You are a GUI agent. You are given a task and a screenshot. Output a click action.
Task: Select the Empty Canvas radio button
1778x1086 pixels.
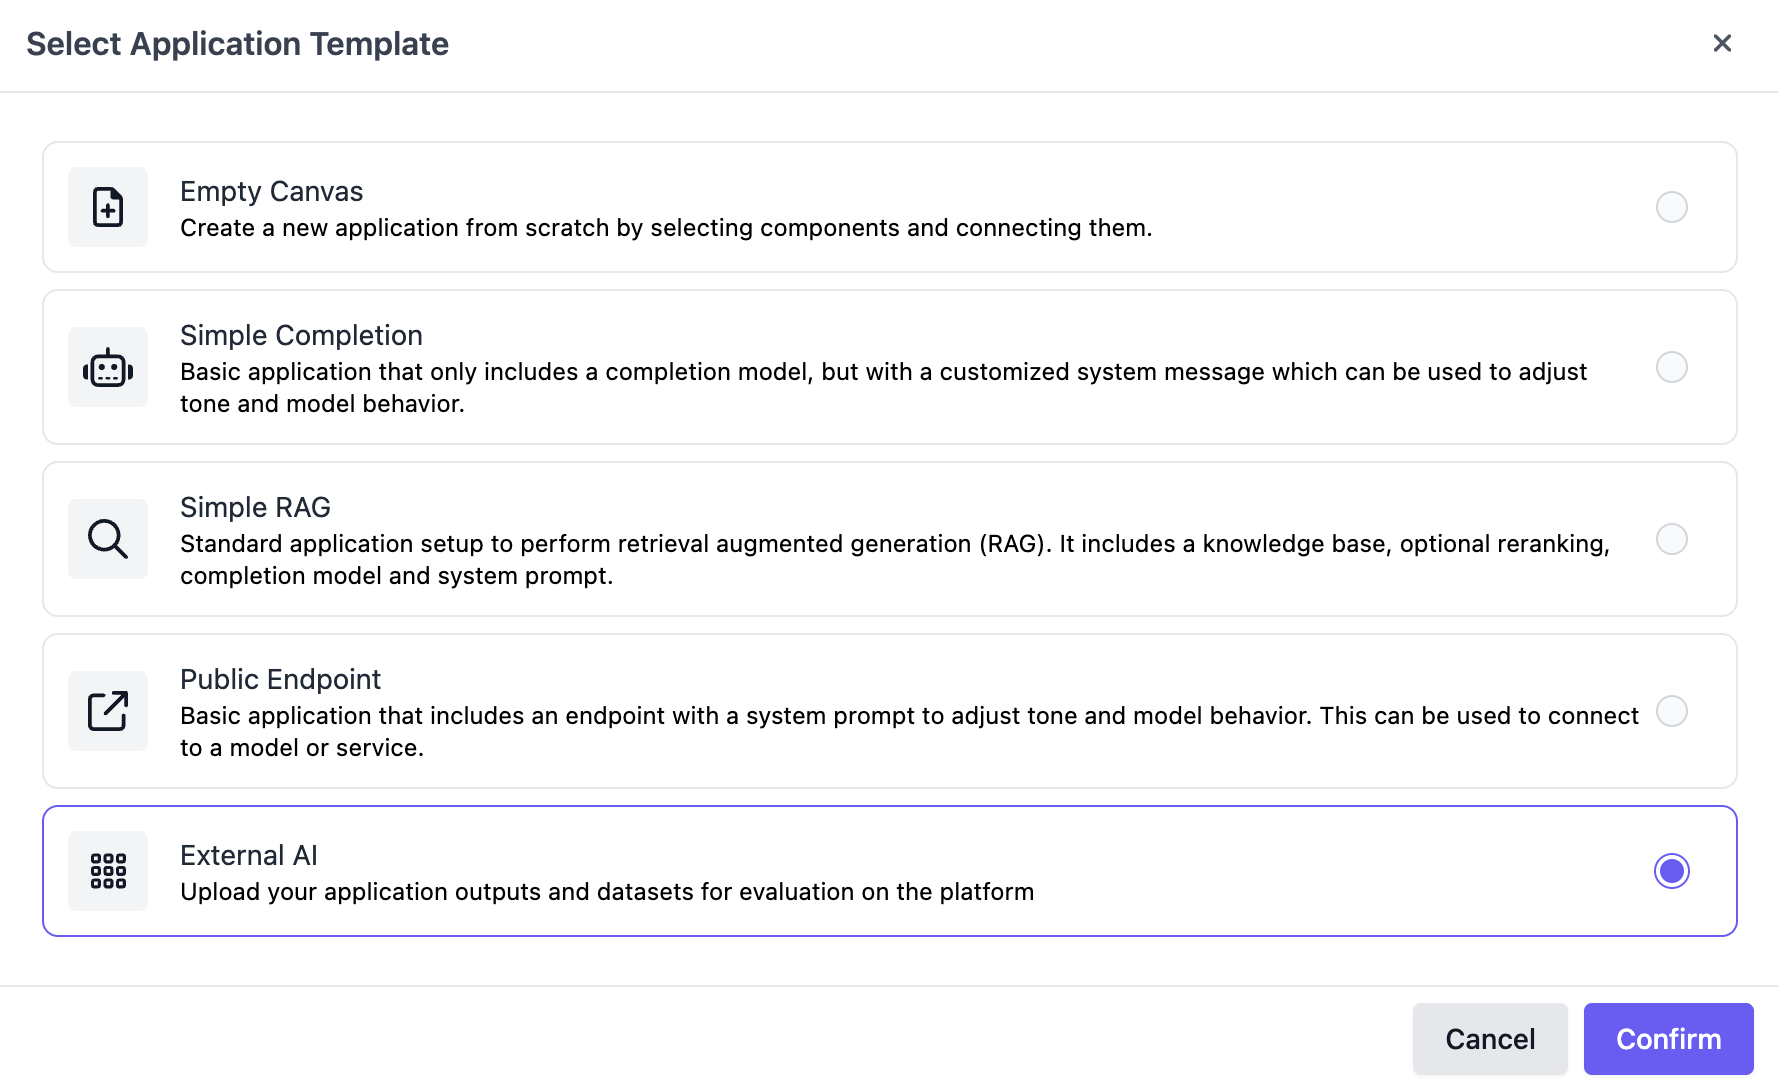coord(1672,207)
